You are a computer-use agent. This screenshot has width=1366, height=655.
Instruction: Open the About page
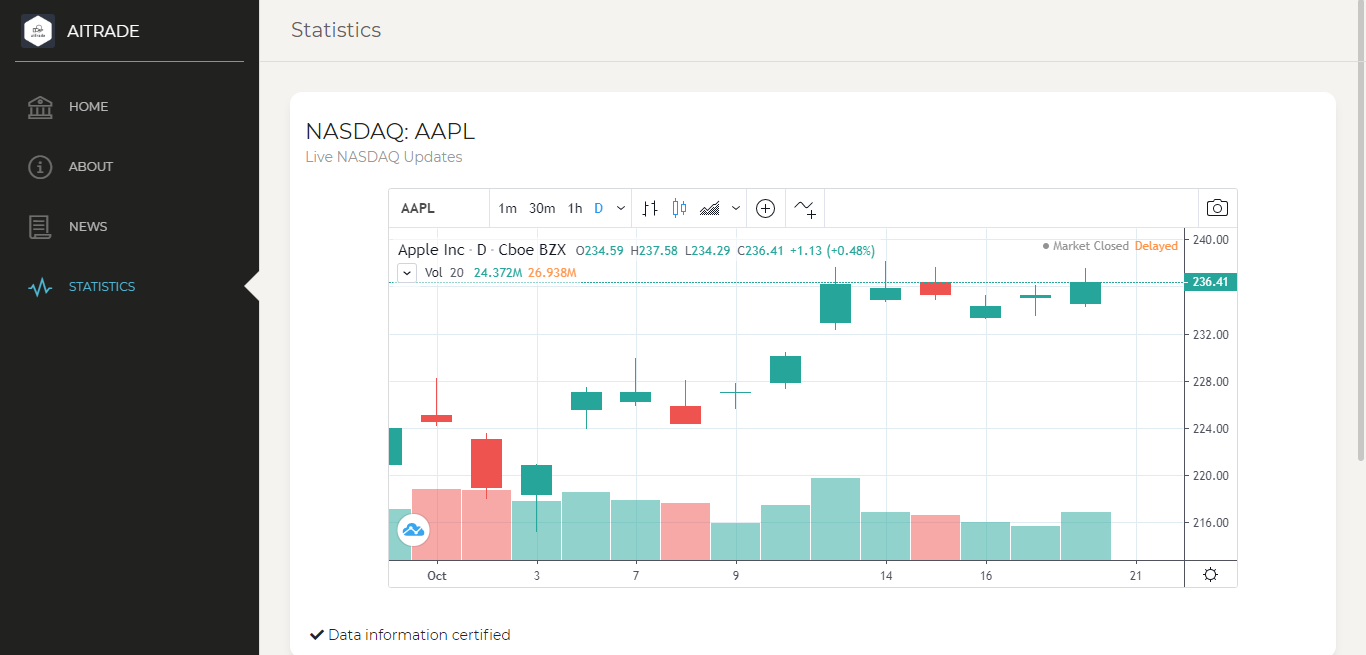pyautogui.click(x=90, y=167)
